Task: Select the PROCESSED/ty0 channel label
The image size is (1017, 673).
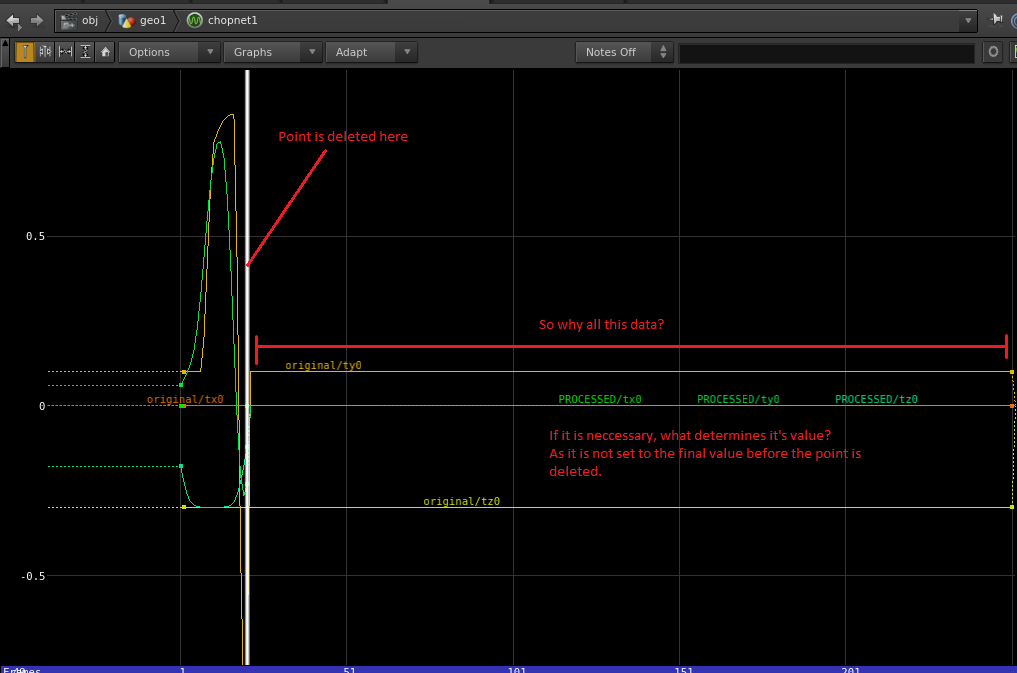Action: [x=738, y=399]
